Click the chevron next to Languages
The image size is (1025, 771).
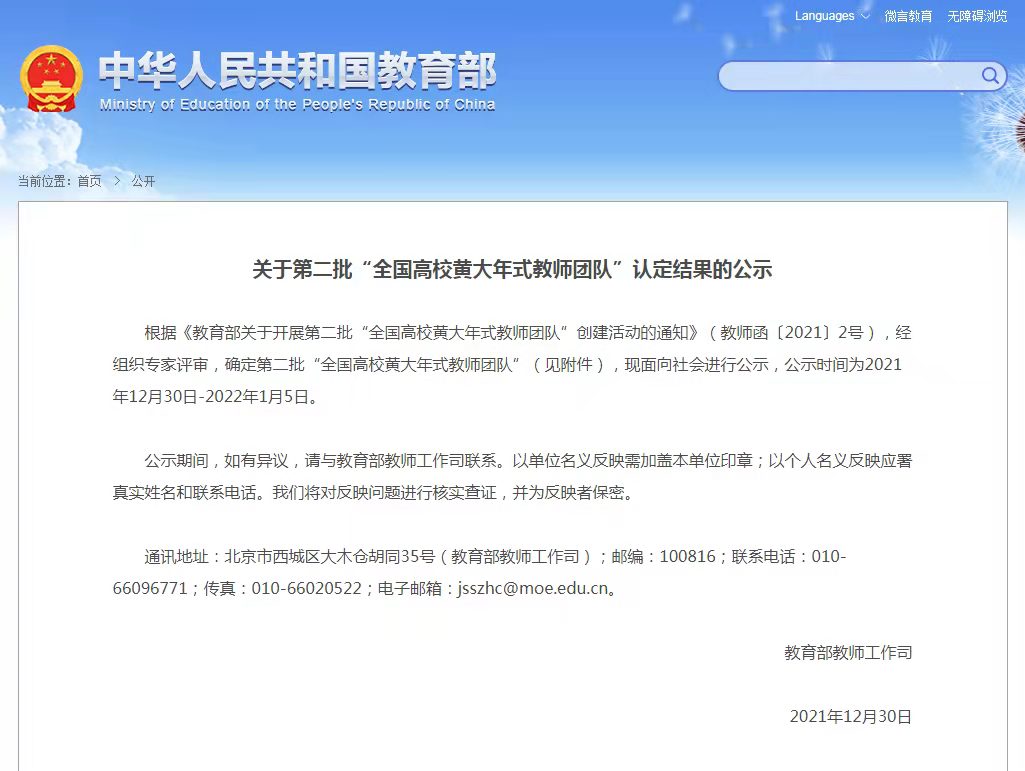[x=865, y=16]
